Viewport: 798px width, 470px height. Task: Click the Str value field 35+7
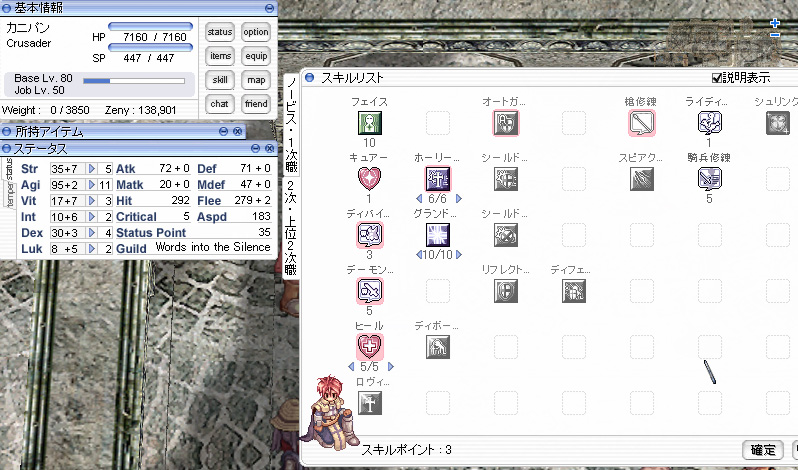click(68, 168)
